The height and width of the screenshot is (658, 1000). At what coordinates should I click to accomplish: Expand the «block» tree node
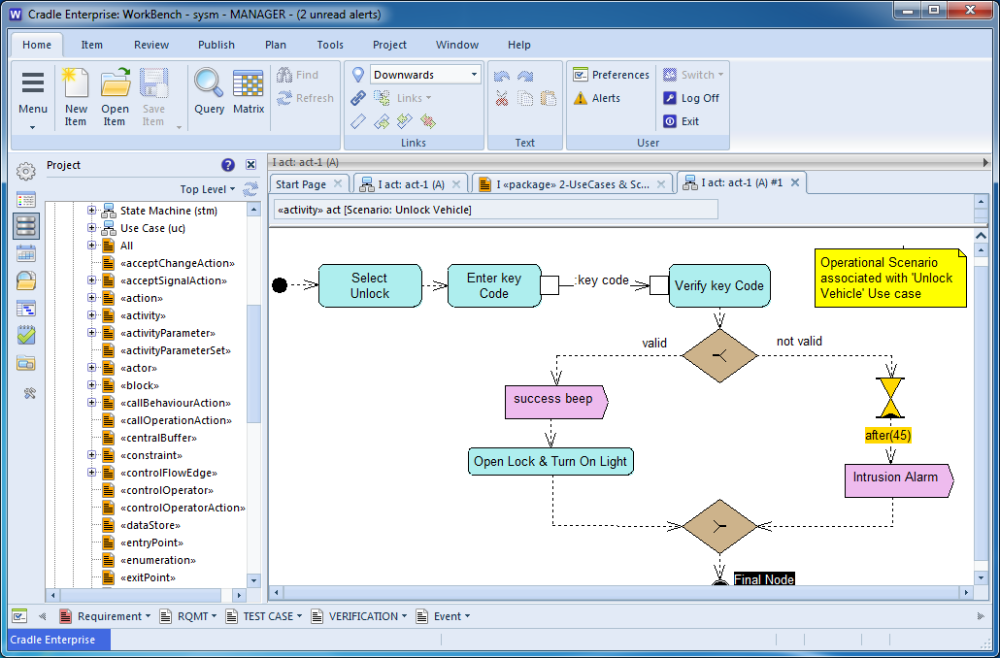tap(92, 386)
